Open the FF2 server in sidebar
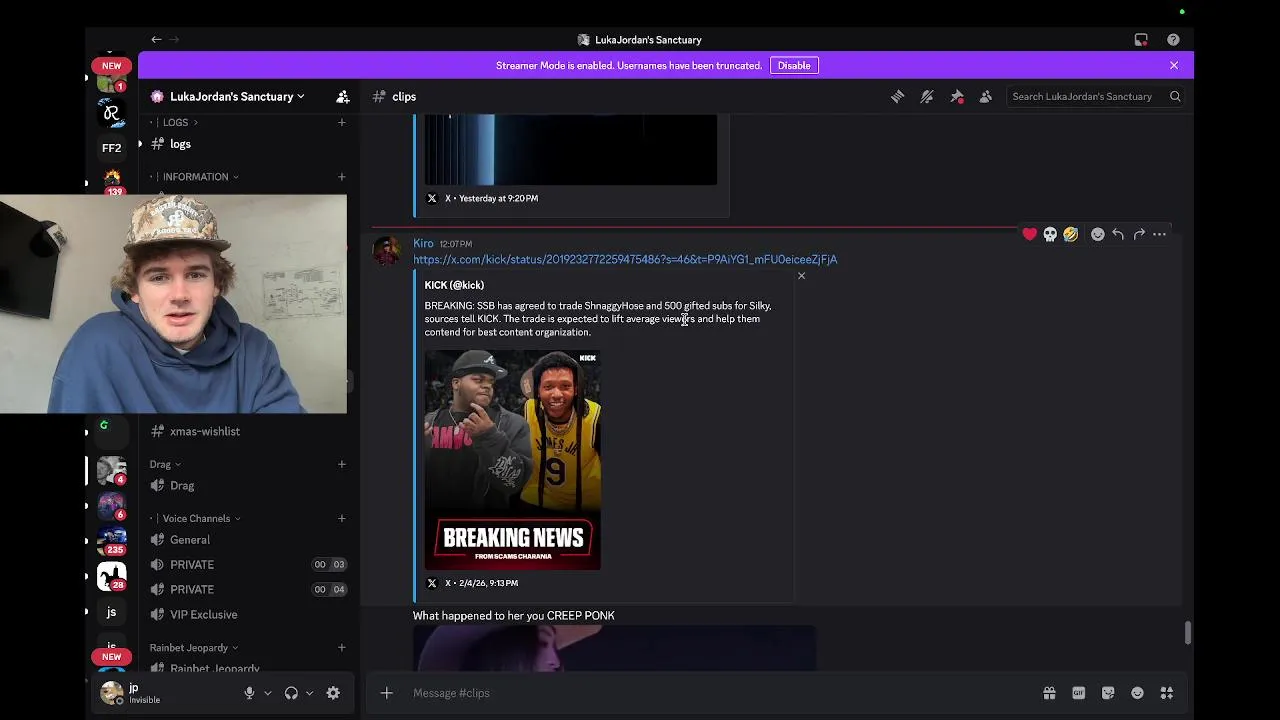 point(111,148)
